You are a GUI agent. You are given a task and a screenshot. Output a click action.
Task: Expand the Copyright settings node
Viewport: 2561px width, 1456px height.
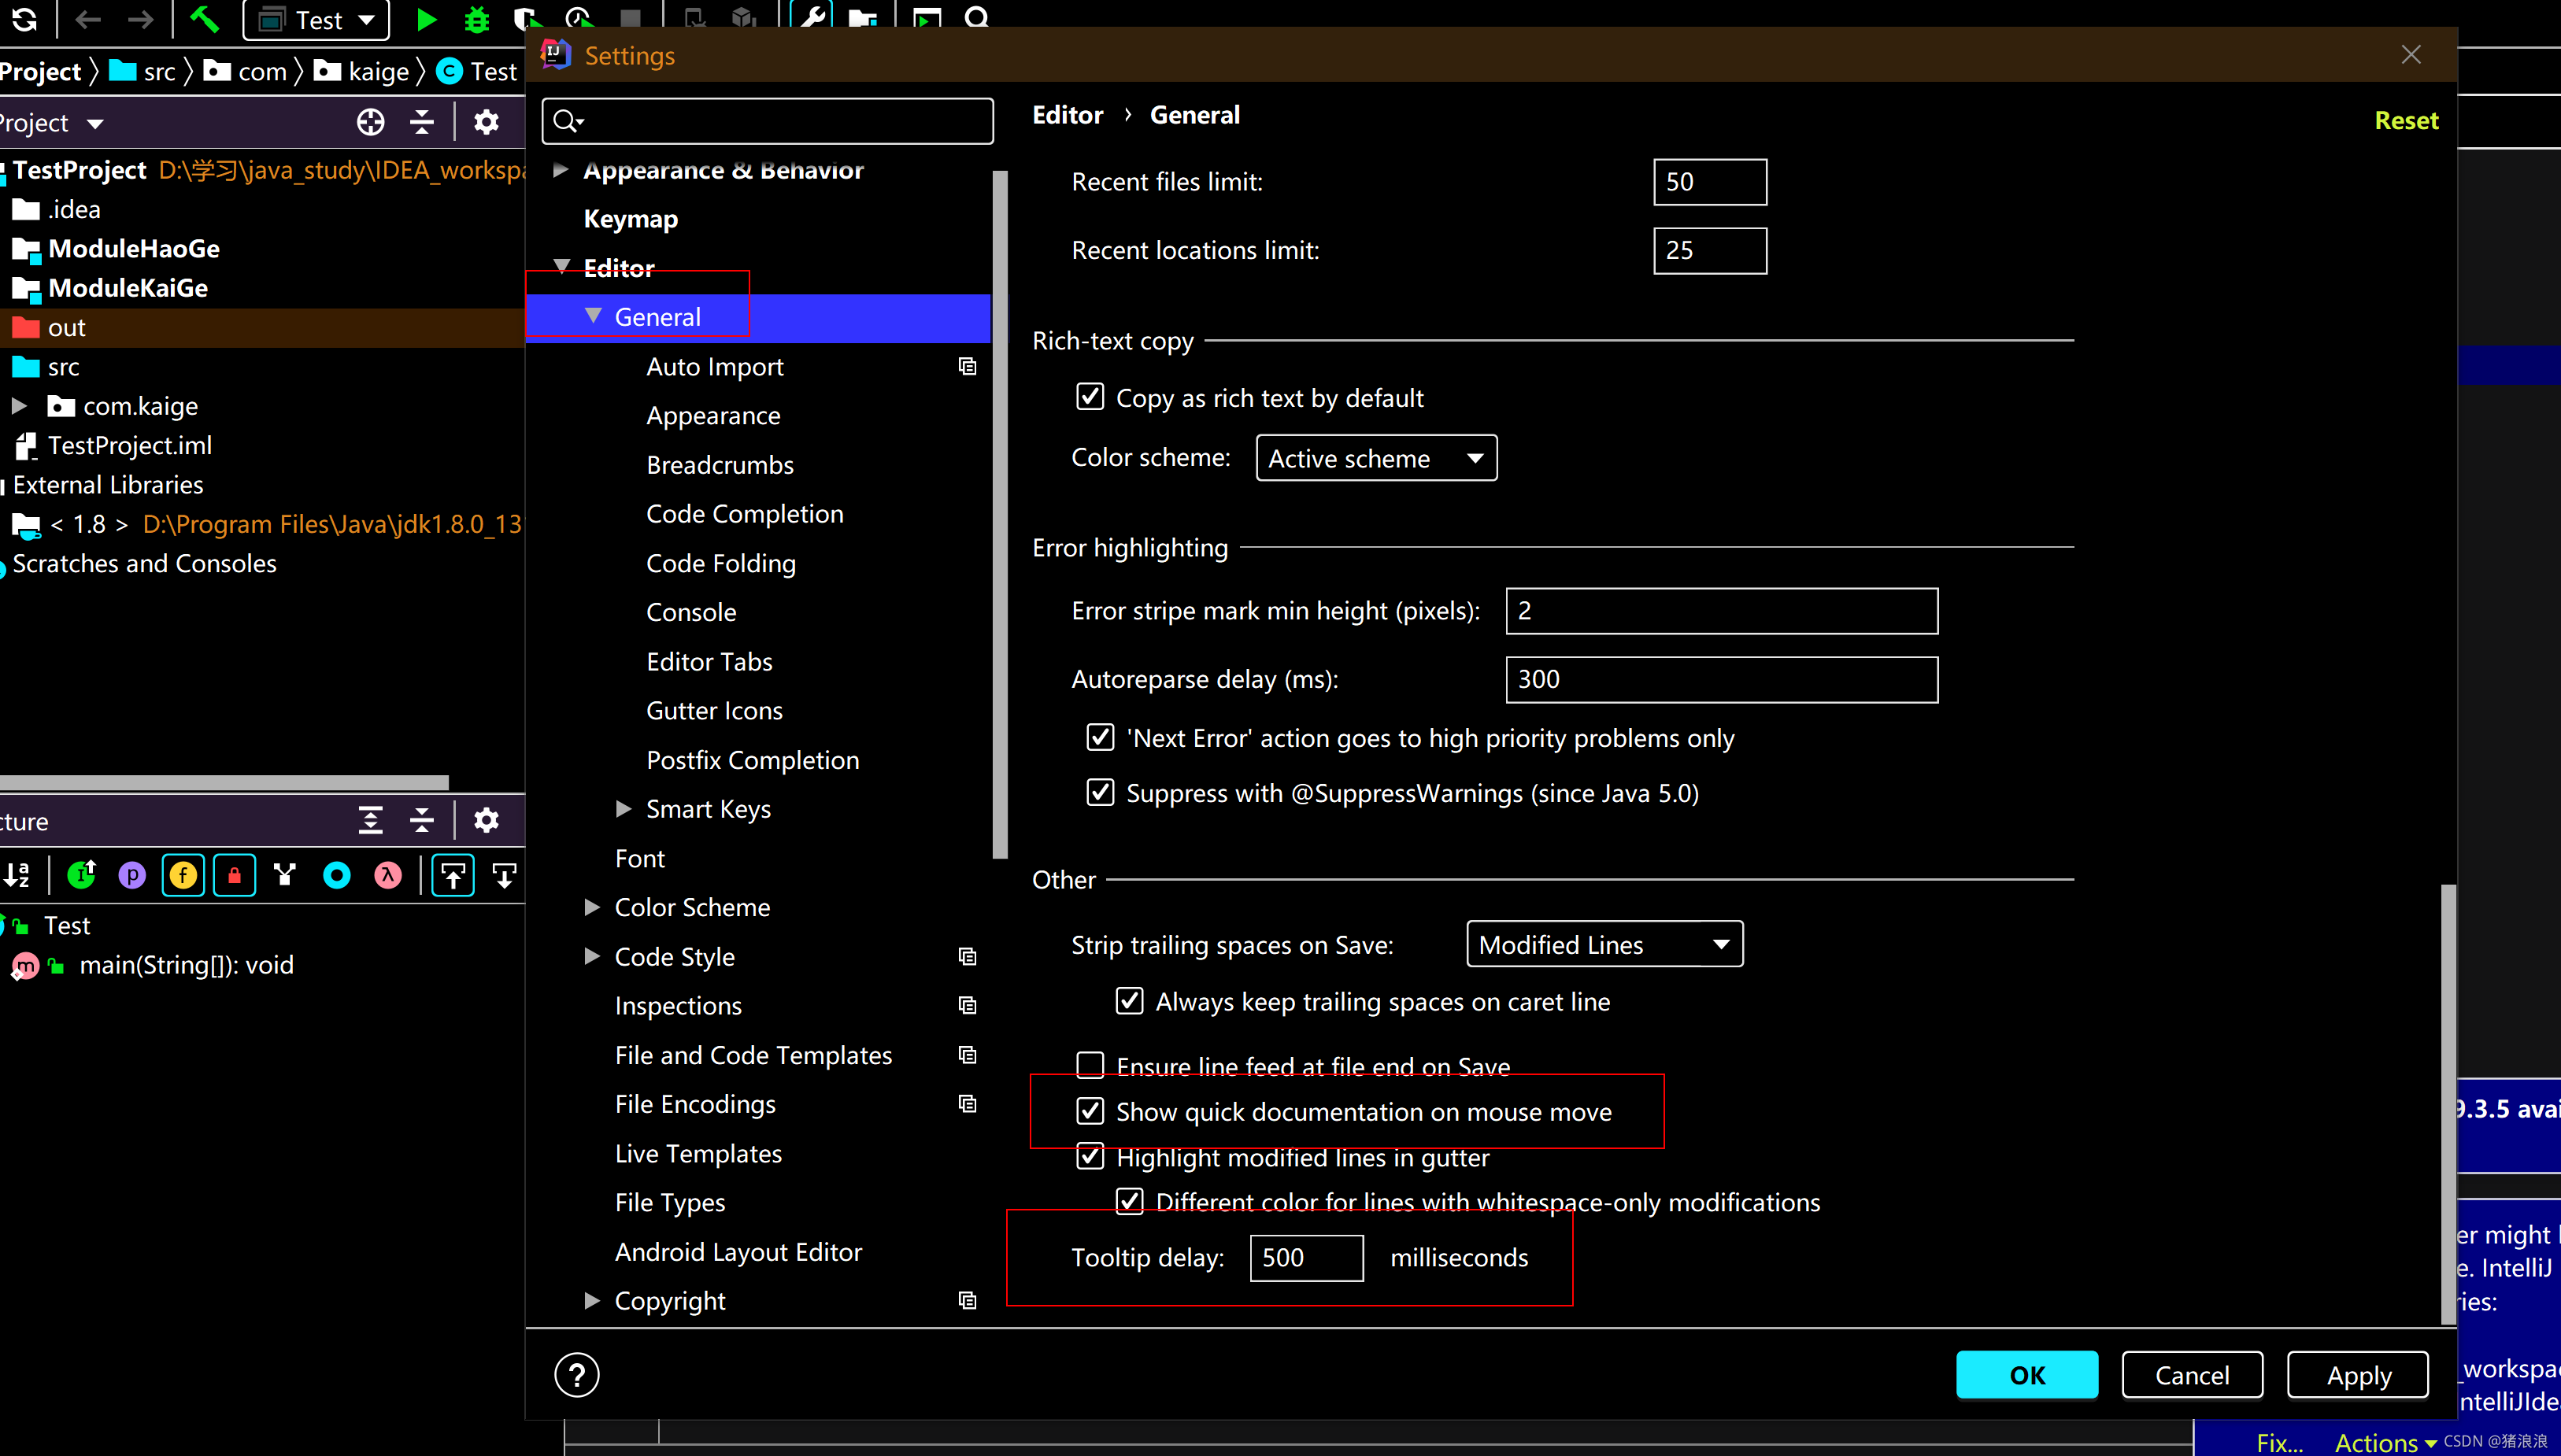tap(592, 1300)
